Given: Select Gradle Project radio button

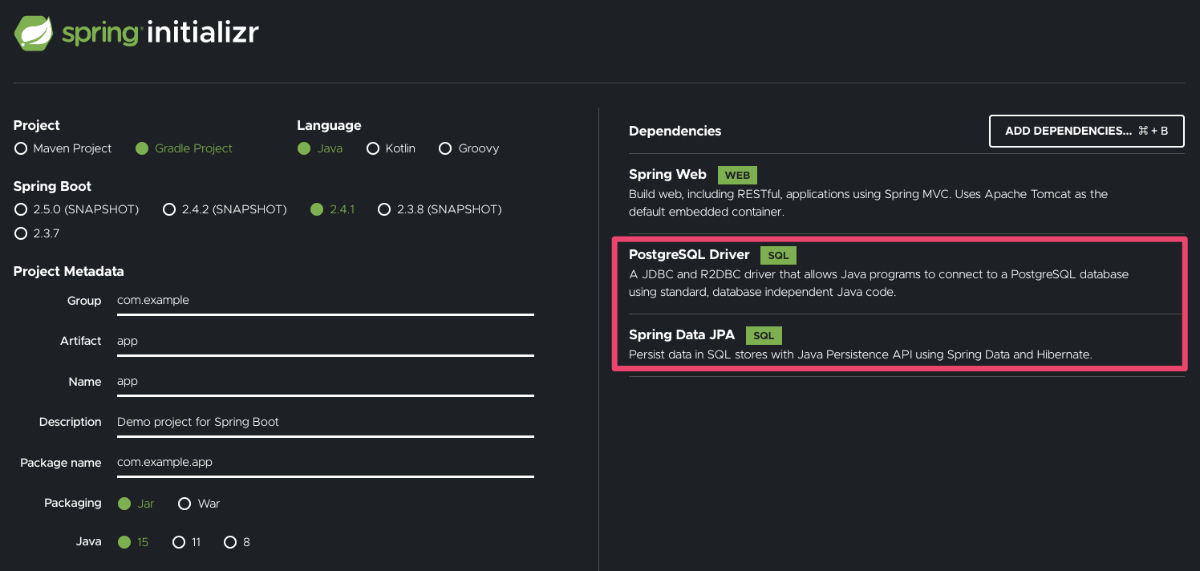Looking at the screenshot, I should [142, 148].
